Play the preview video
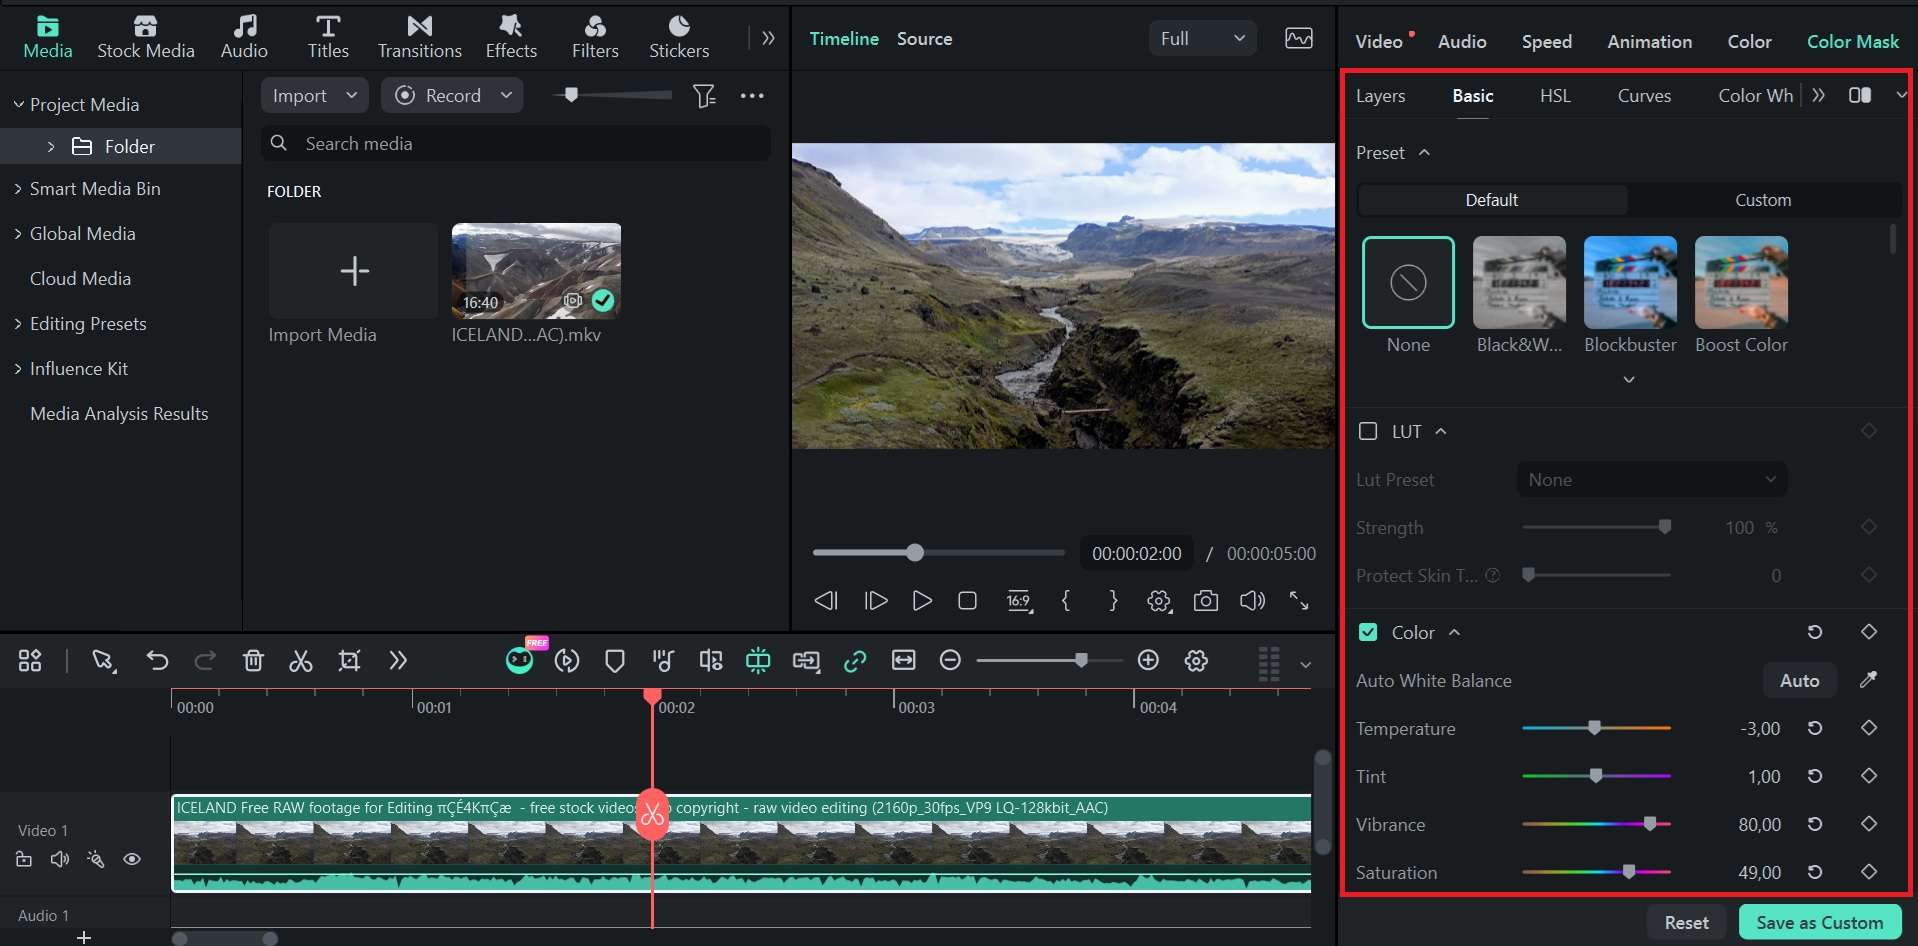This screenshot has height=946, width=1918. pyautogui.click(x=922, y=601)
